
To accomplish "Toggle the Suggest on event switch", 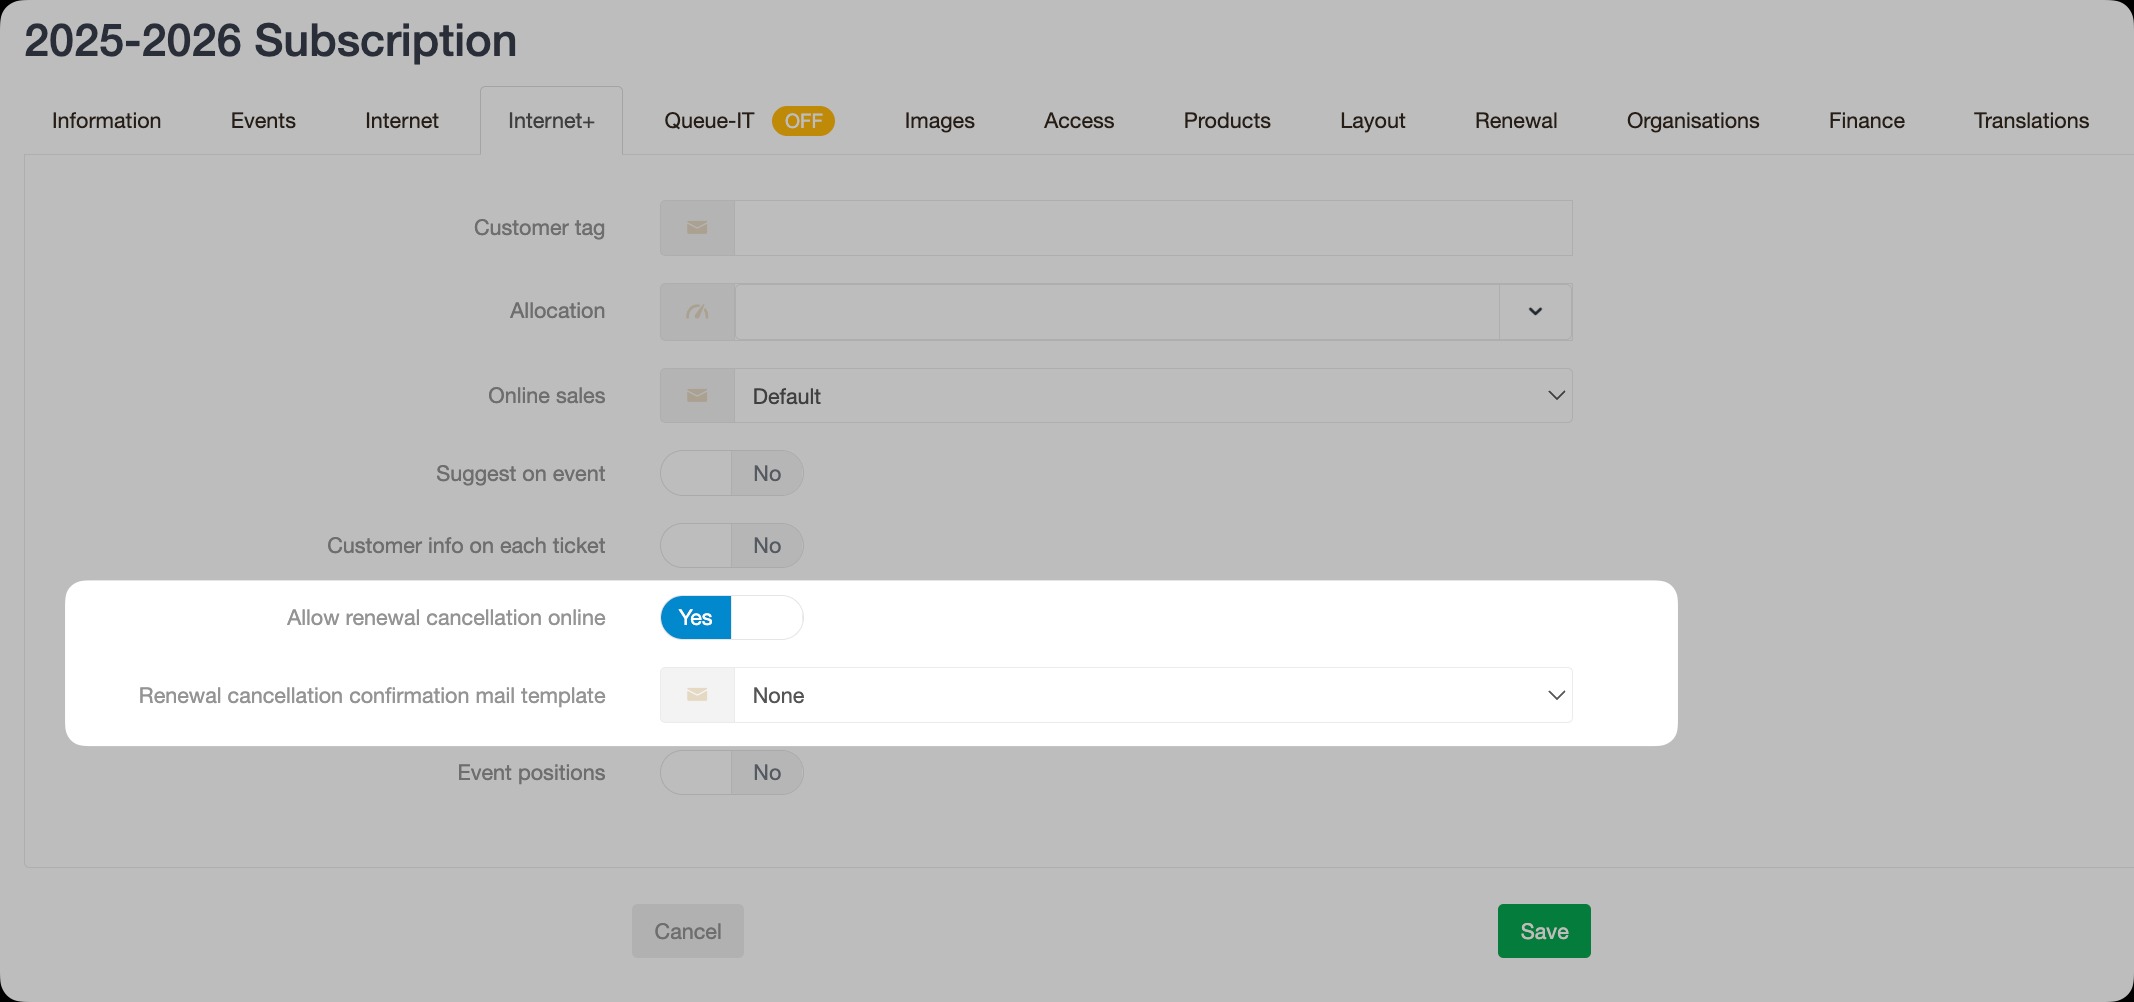I will tap(732, 473).
